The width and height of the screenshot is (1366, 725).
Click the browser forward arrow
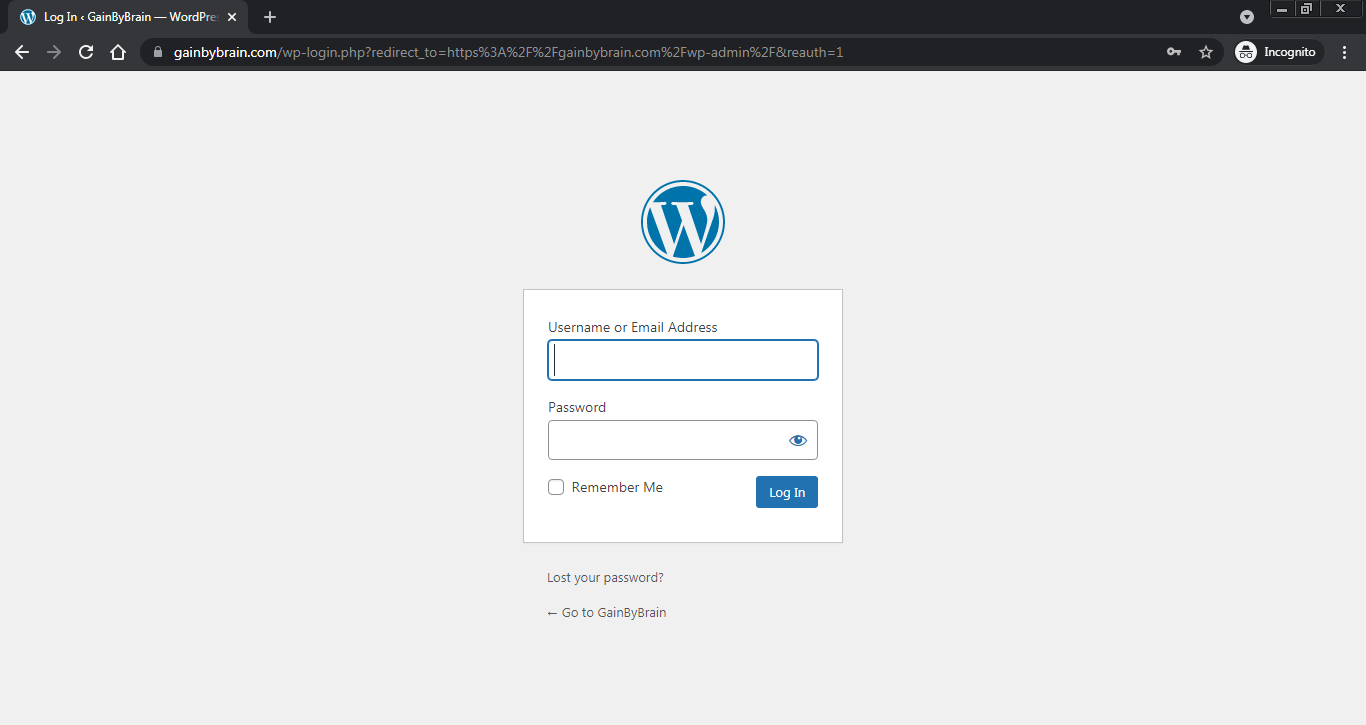click(x=54, y=52)
